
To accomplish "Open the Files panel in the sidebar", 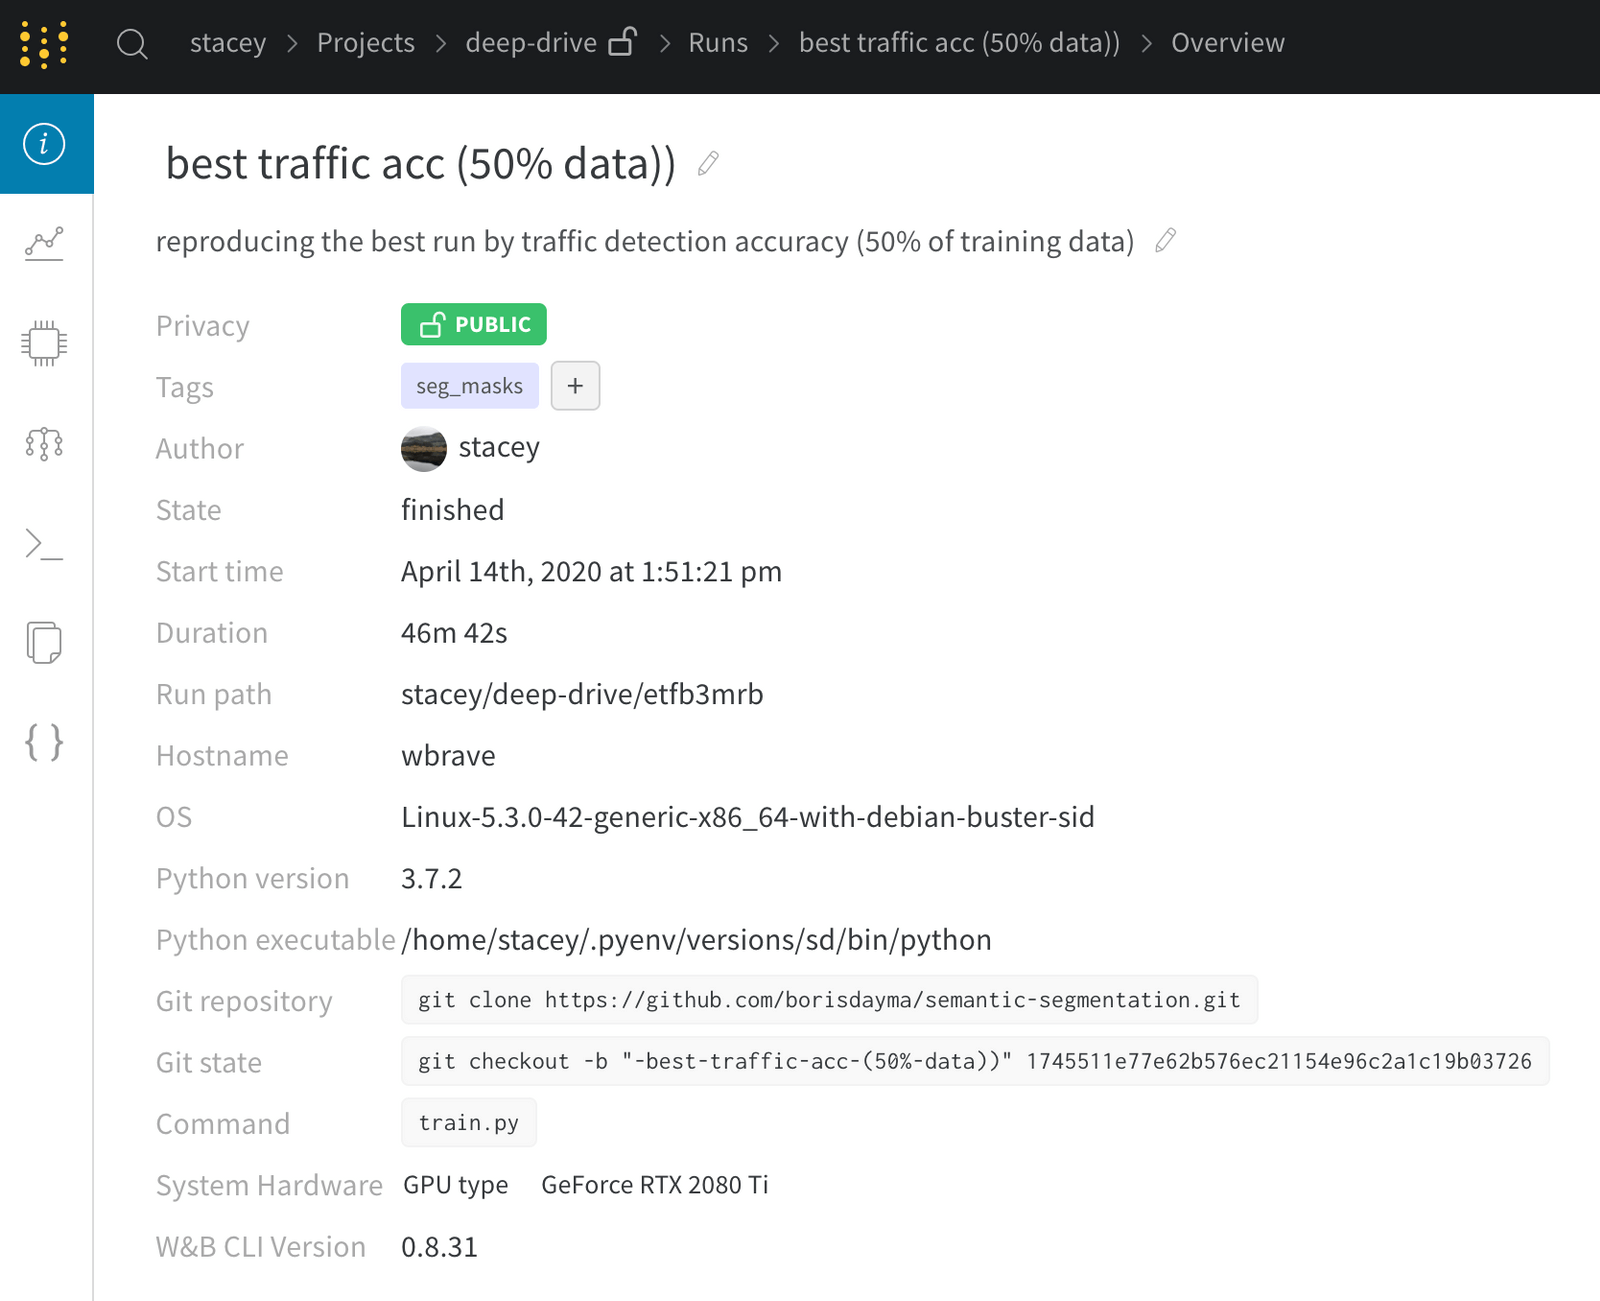I will pos(43,643).
